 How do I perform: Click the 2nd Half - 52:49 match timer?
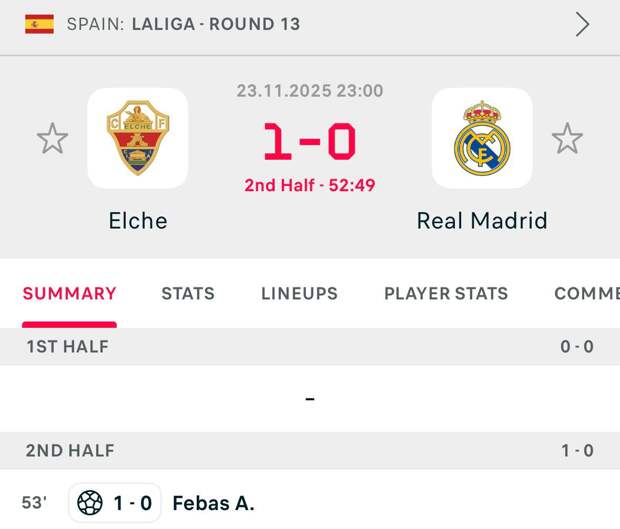310,185
